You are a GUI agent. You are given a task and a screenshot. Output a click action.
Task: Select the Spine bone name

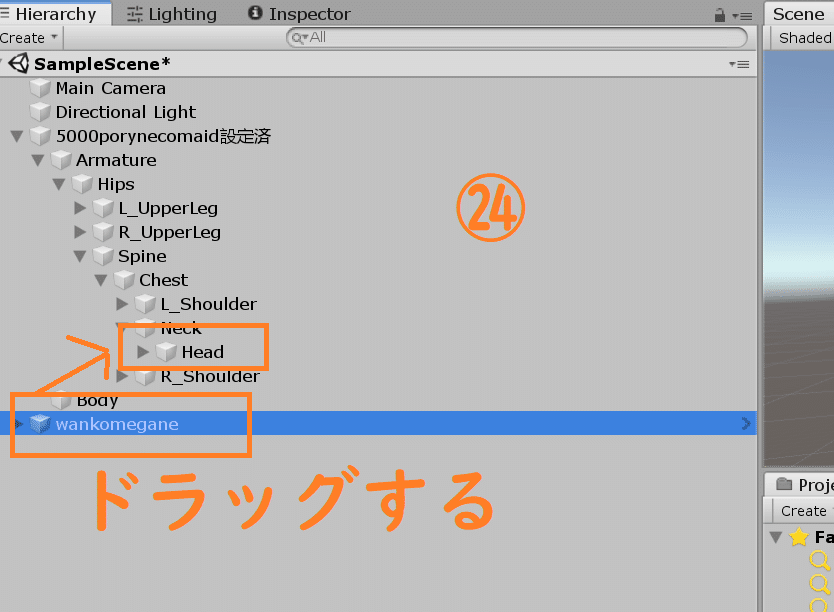pos(142,256)
